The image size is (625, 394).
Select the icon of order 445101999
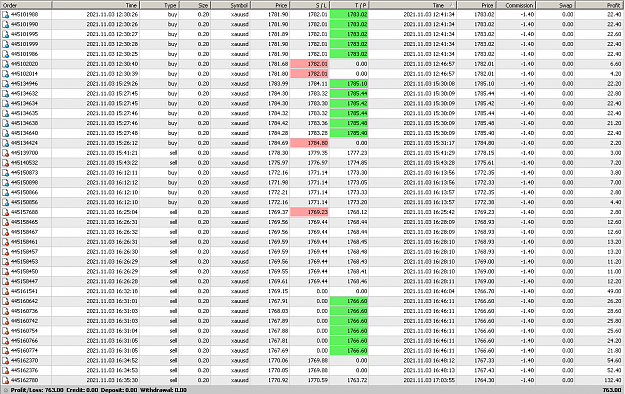[x=5, y=44]
